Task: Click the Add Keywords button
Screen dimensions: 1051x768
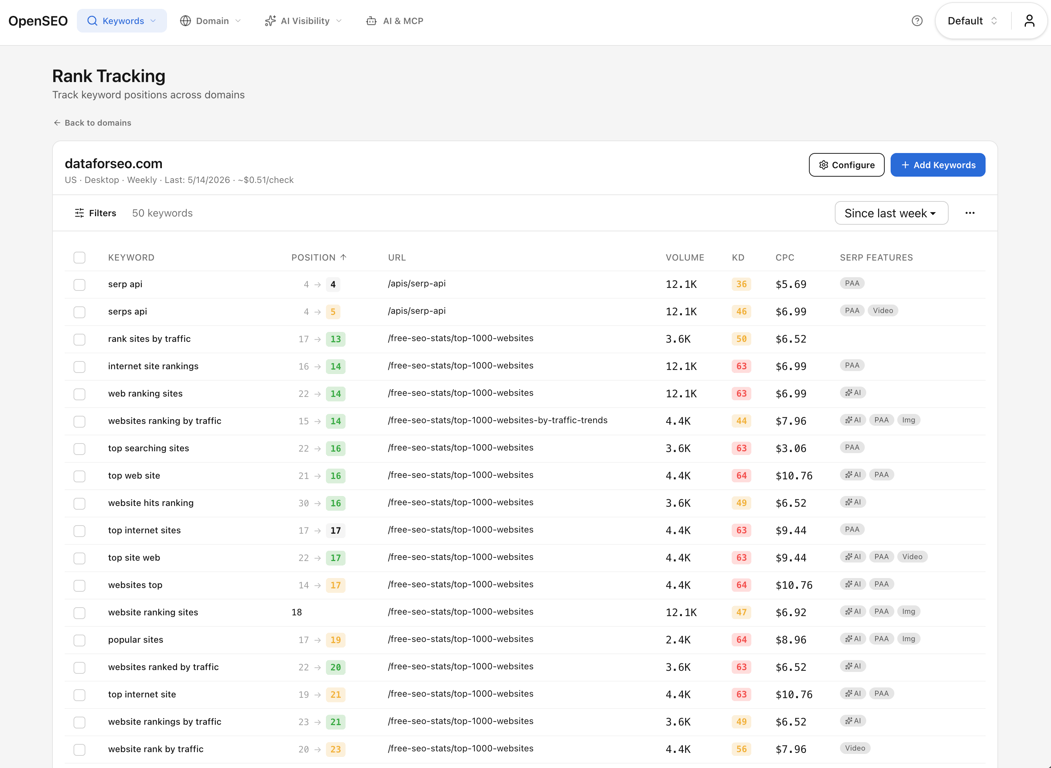Action: tap(938, 165)
